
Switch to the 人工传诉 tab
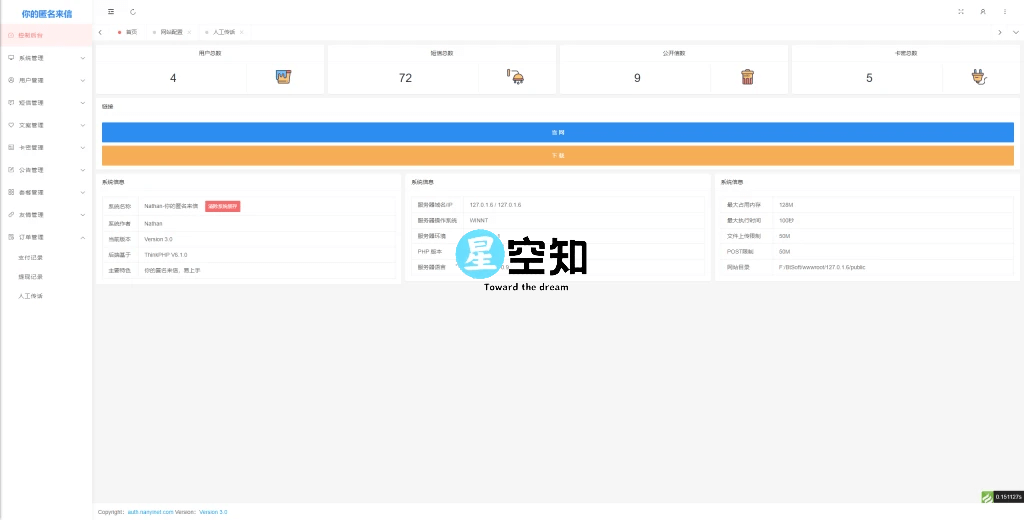[223, 32]
